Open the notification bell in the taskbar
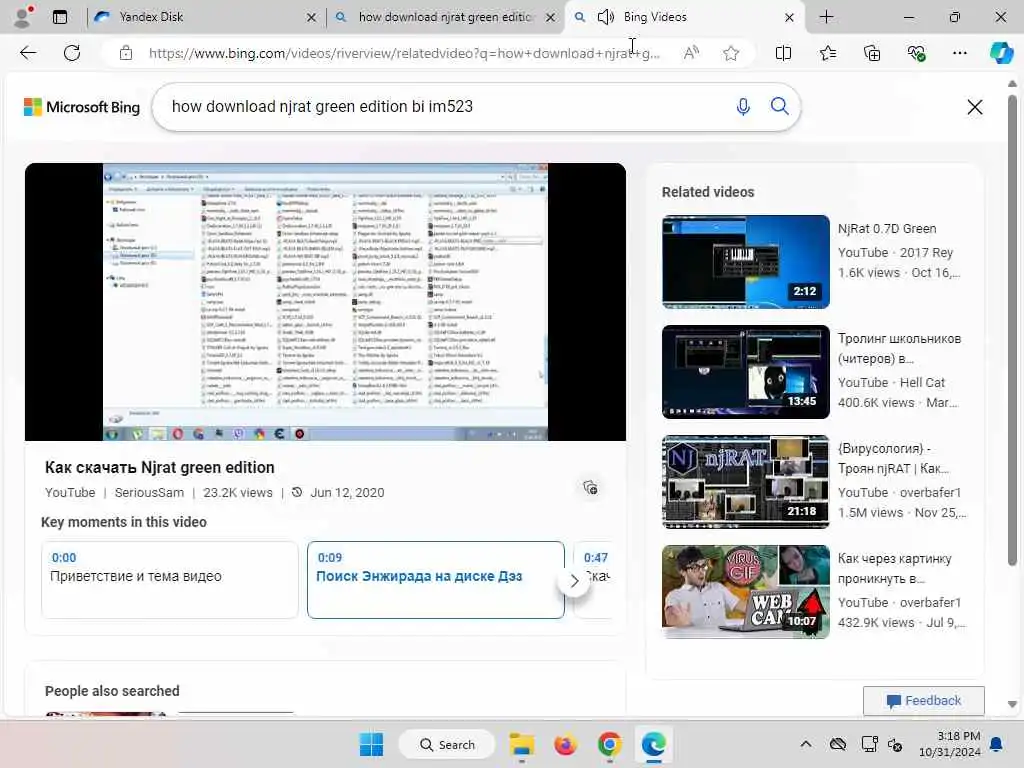1024x768 pixels. [x=997, y=744]
